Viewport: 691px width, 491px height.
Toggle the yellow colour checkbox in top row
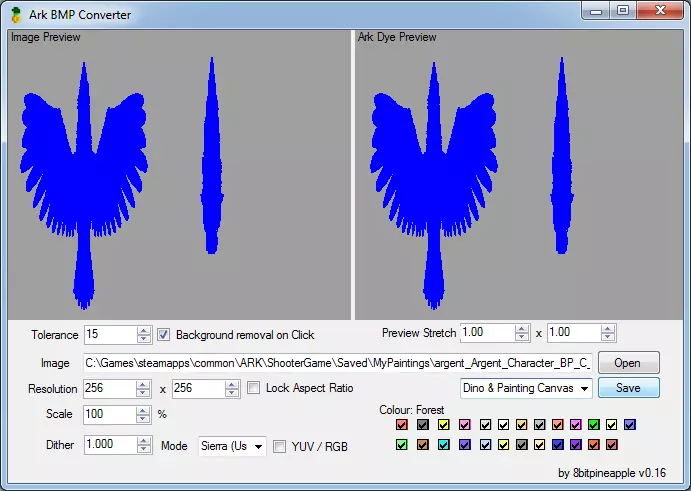pyautogui.click(x=443, y=425)
